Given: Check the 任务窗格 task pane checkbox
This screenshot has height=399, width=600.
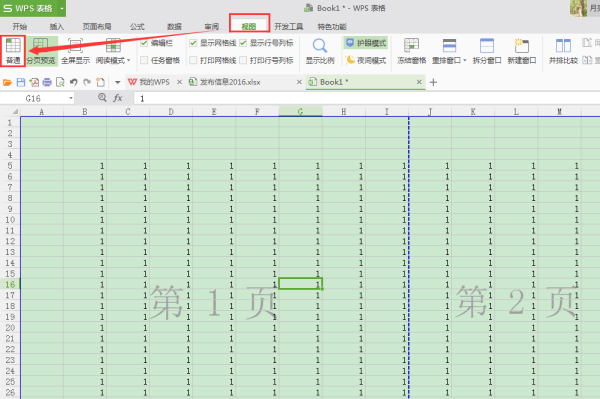Looking at the screenshot, I should click(144, 60).
